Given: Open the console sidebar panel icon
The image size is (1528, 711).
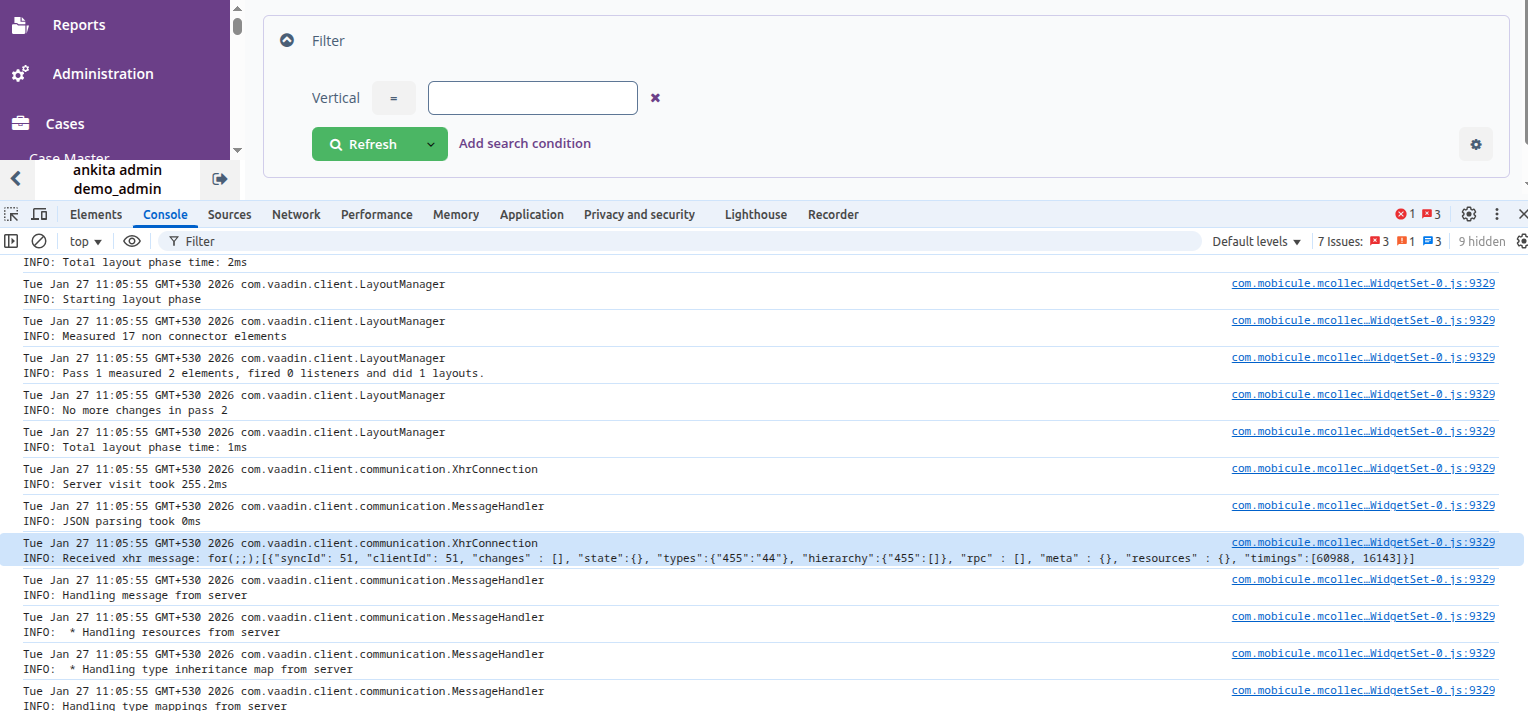Looking at the screenshot, I should pos(11,241).
